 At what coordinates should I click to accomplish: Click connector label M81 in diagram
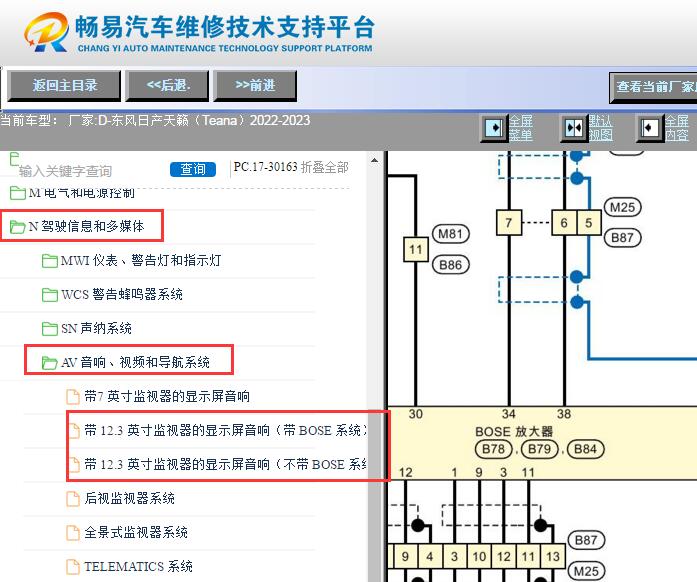tap(451, 234)
